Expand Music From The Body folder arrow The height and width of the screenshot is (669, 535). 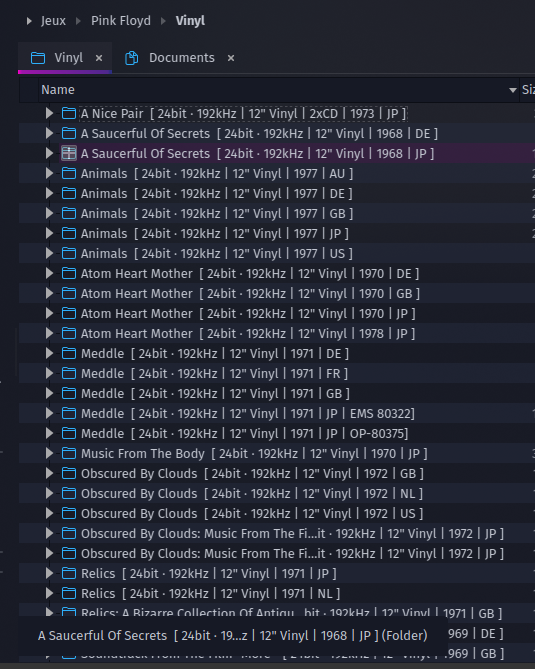pyautogui.click(x=49, y=454)
